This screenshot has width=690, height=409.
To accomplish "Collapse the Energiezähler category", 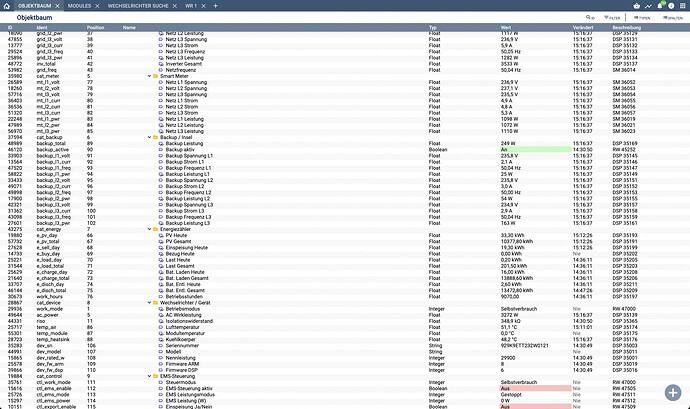I will [149, 229].
